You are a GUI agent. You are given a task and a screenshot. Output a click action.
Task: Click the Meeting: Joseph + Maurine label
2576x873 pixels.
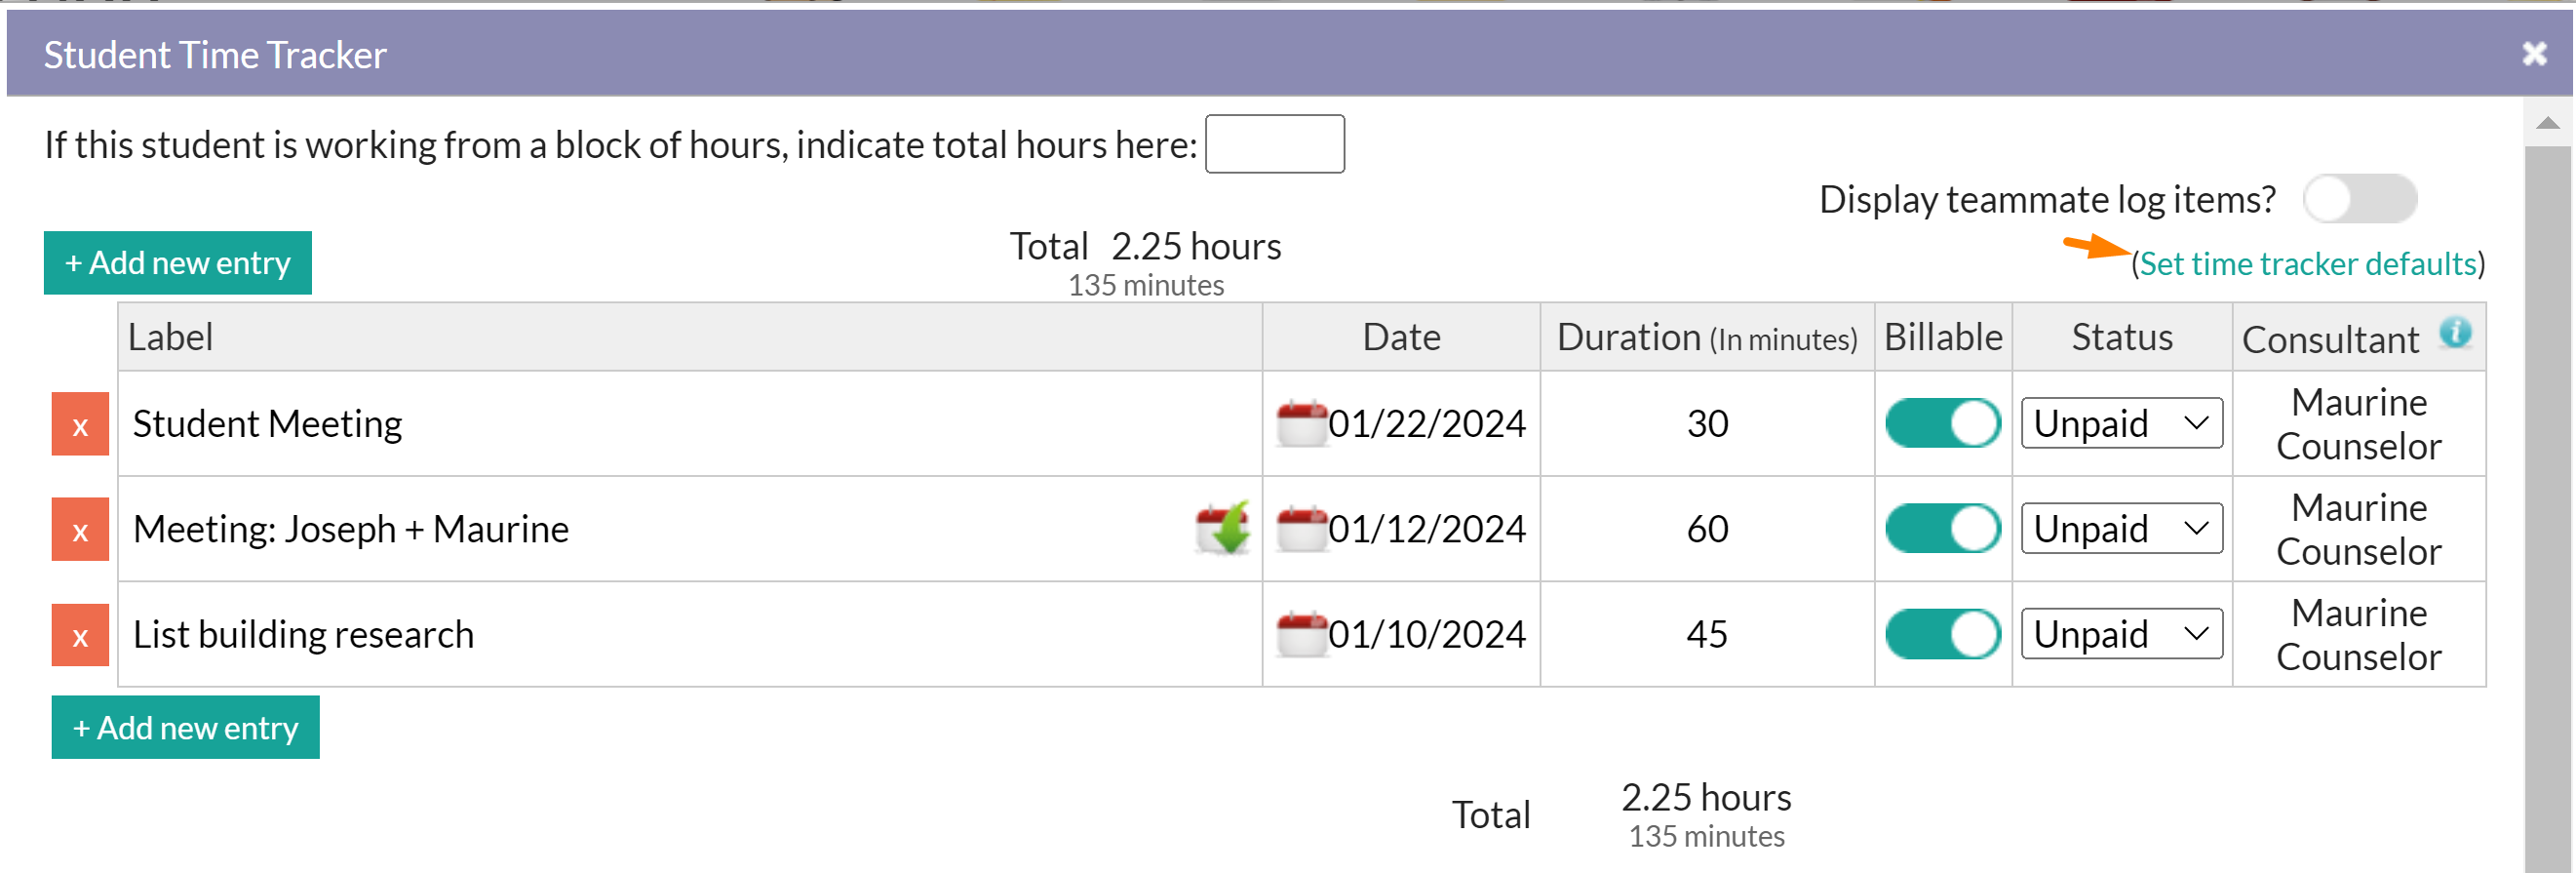point(351,529)
